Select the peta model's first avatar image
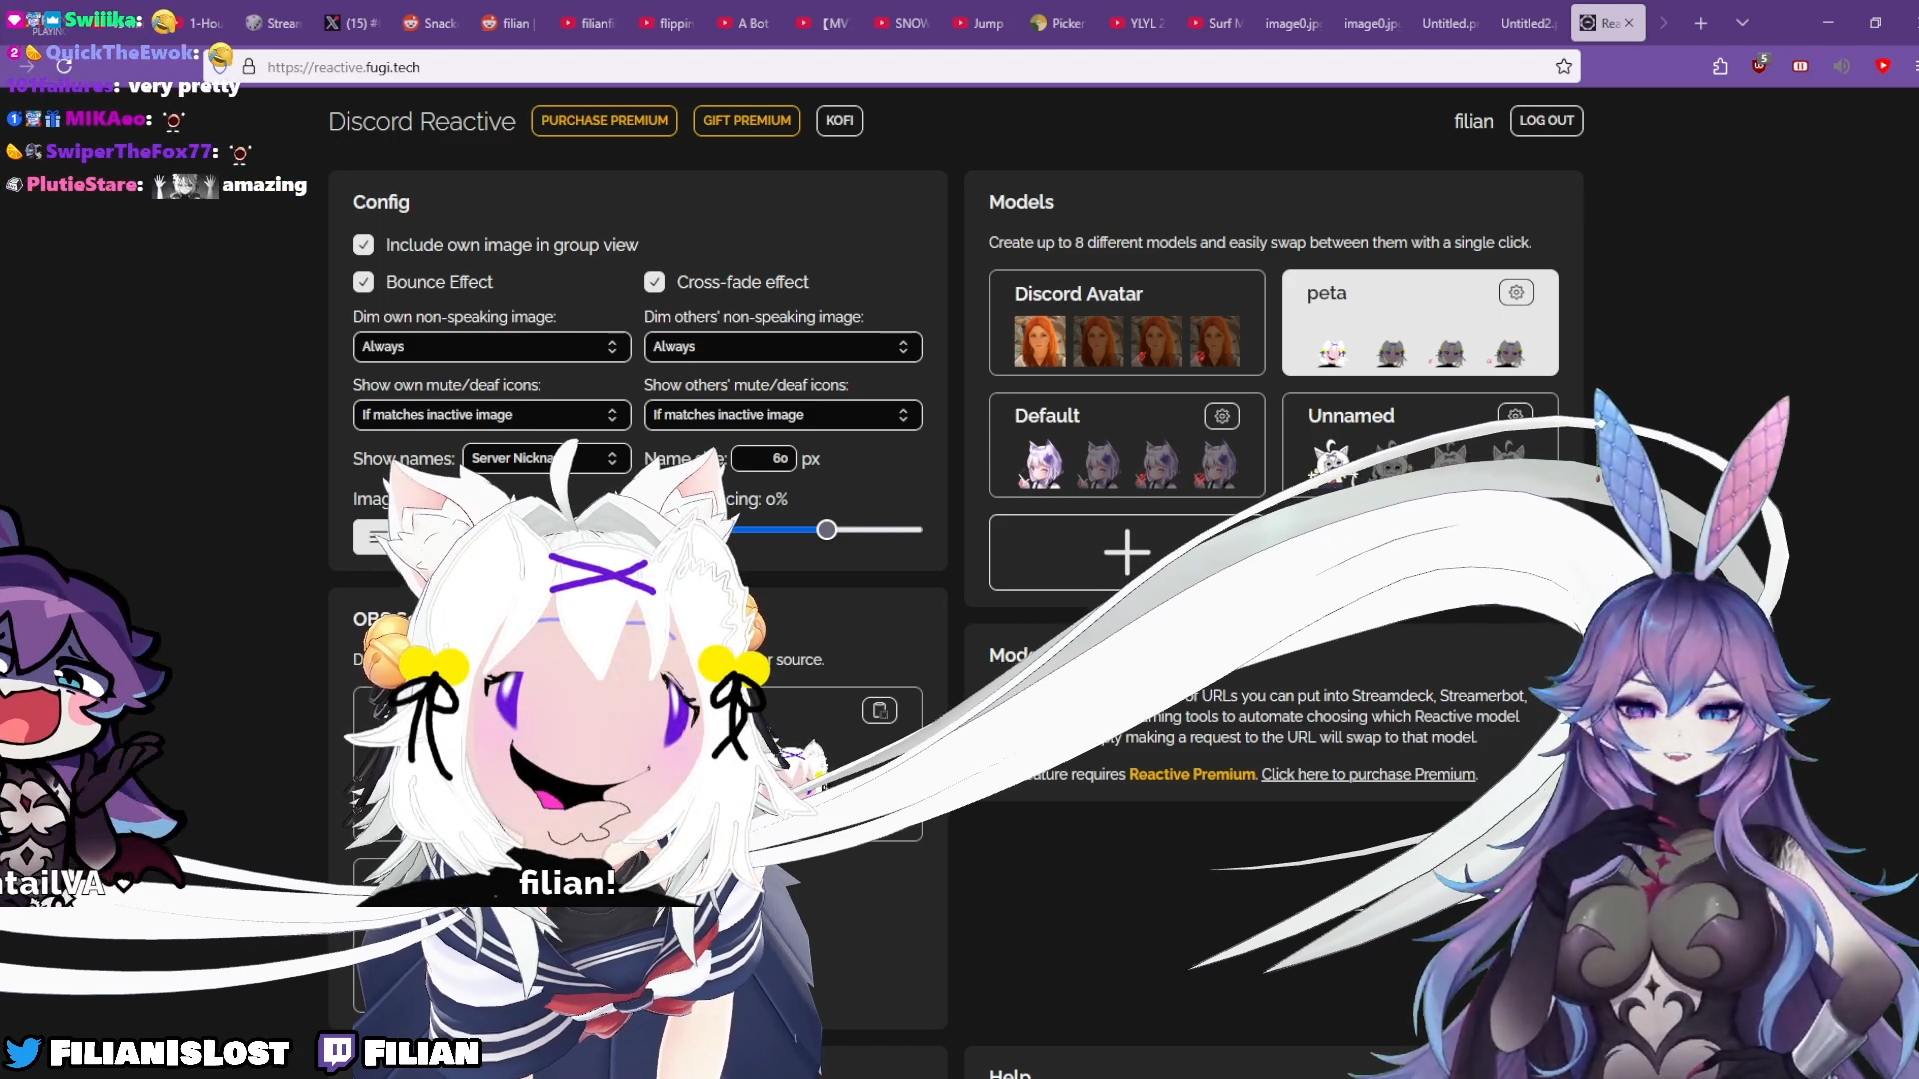 point(1332,352)
